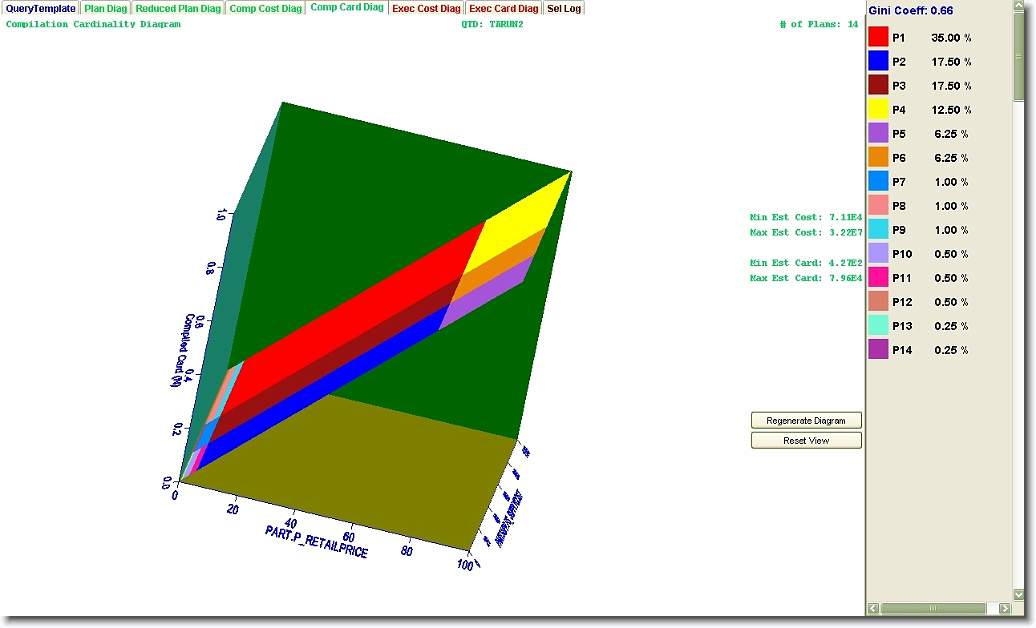Click the dark red P3 swatch
The height and width of the screenshot is (628, 1036).
pos(878,86)
